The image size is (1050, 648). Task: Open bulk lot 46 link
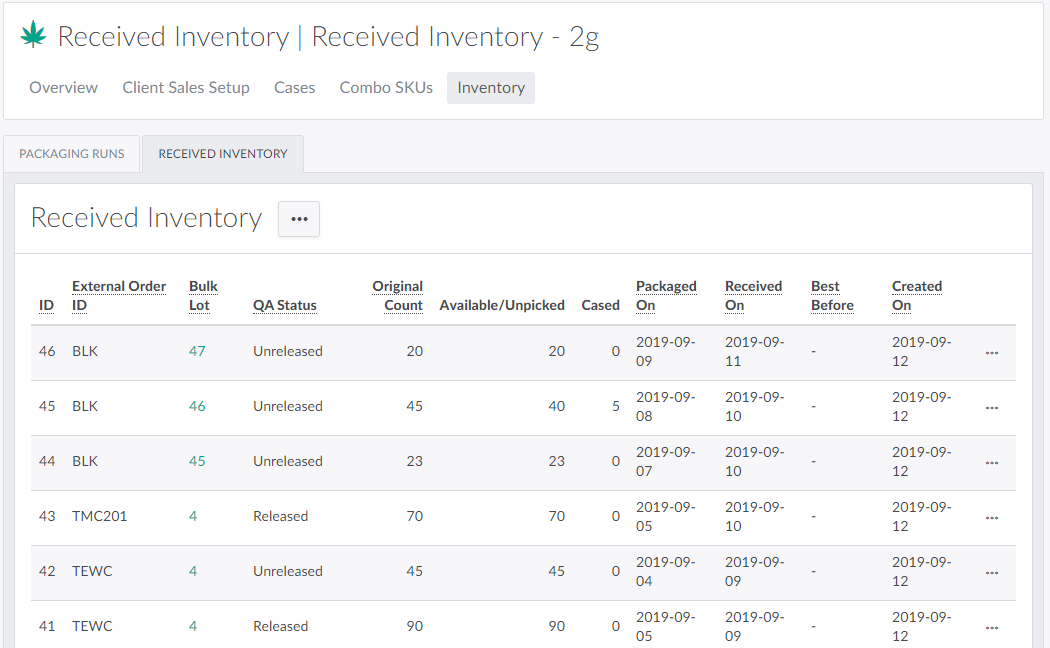(197, 407)
